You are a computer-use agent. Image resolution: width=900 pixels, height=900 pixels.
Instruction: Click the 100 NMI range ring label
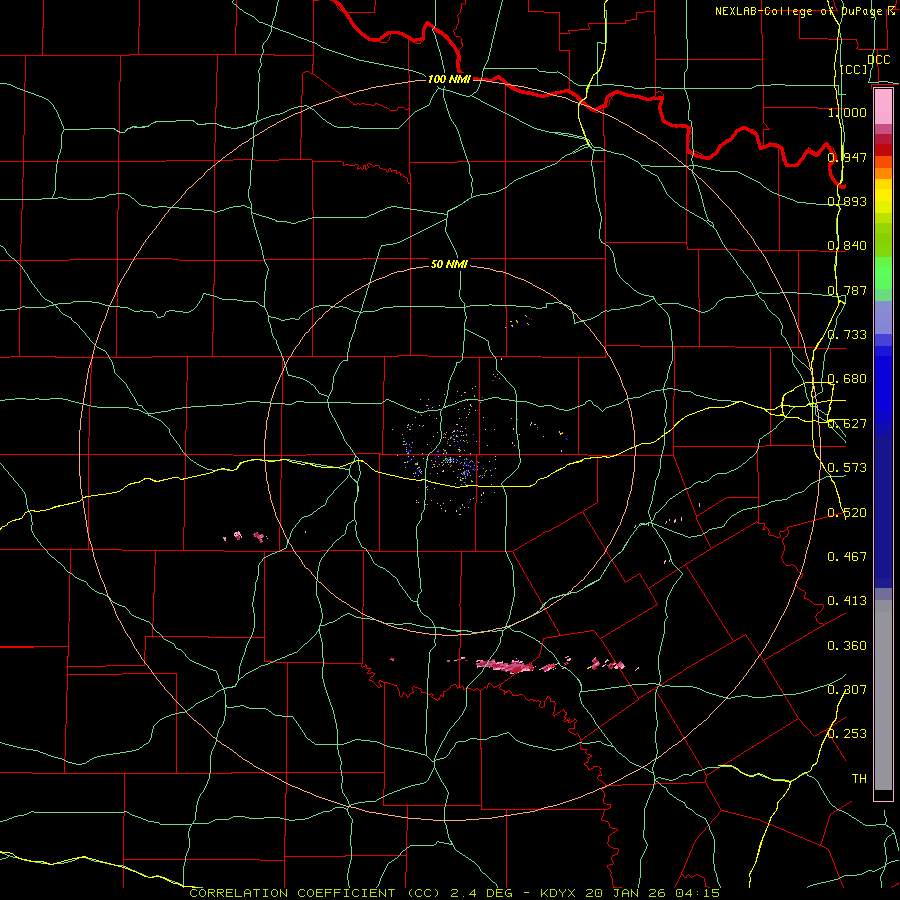point(449,79)
